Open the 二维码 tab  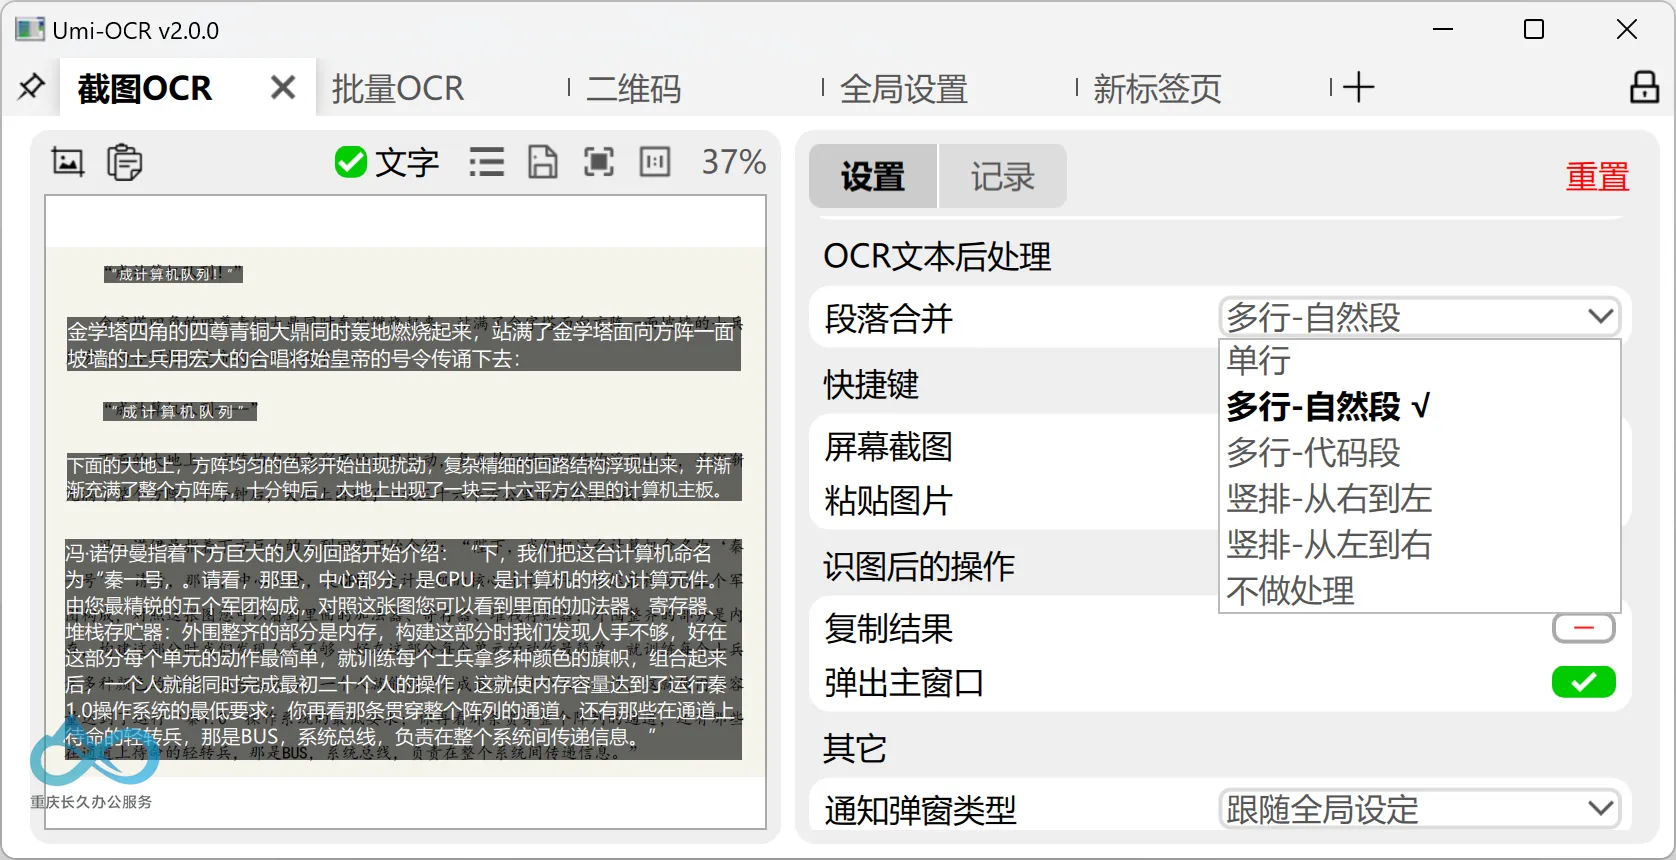click(633, 89)
